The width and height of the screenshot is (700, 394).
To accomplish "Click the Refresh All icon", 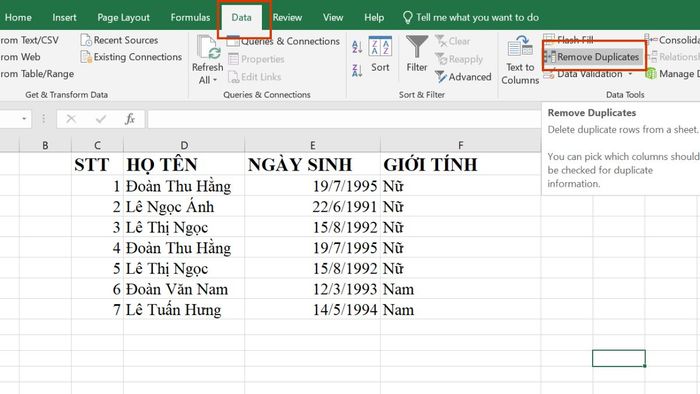I will [208, 47].
